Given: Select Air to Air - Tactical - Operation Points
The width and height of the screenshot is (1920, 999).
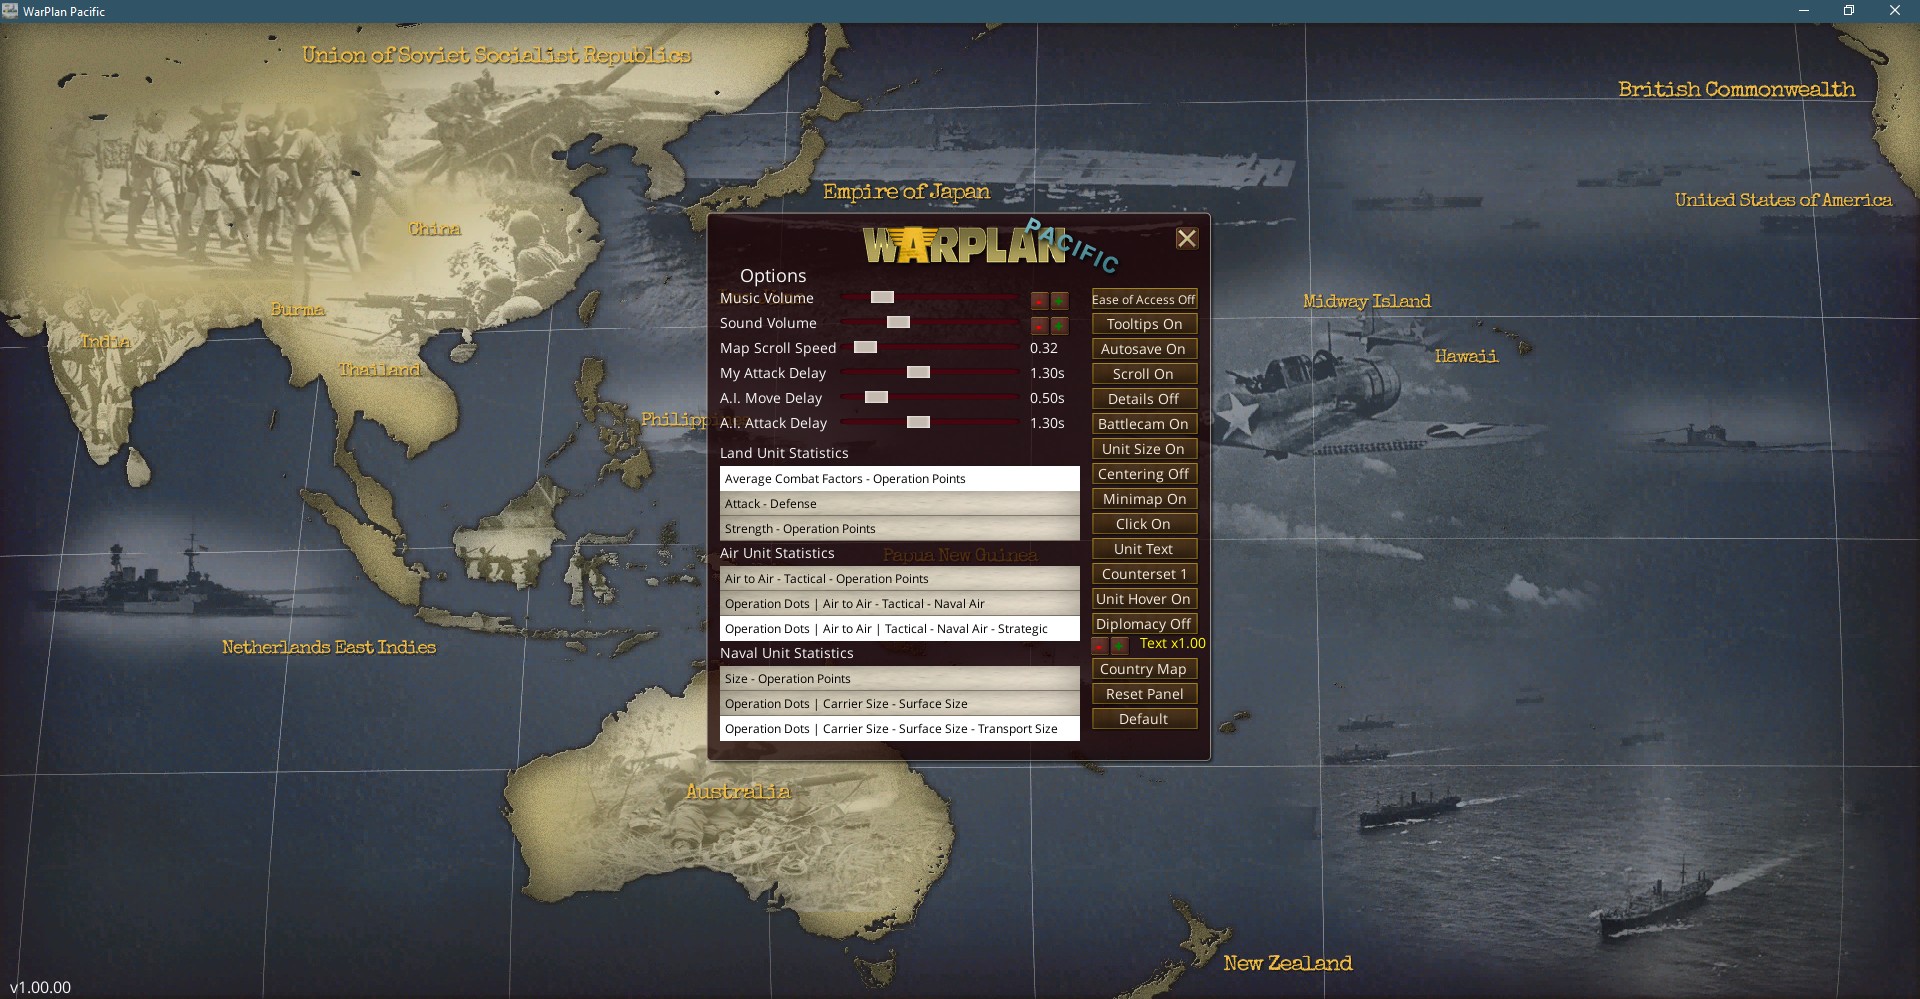Looking at the screenshot, I should click(x=899, y=579).
